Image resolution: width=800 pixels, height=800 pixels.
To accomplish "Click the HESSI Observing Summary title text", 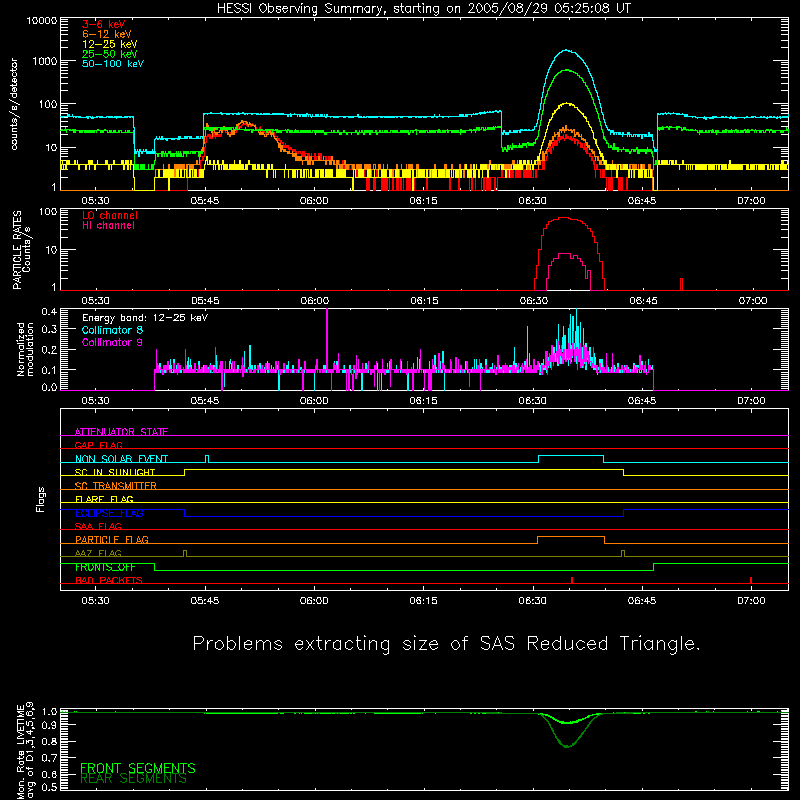I will (x=424, y=9).
